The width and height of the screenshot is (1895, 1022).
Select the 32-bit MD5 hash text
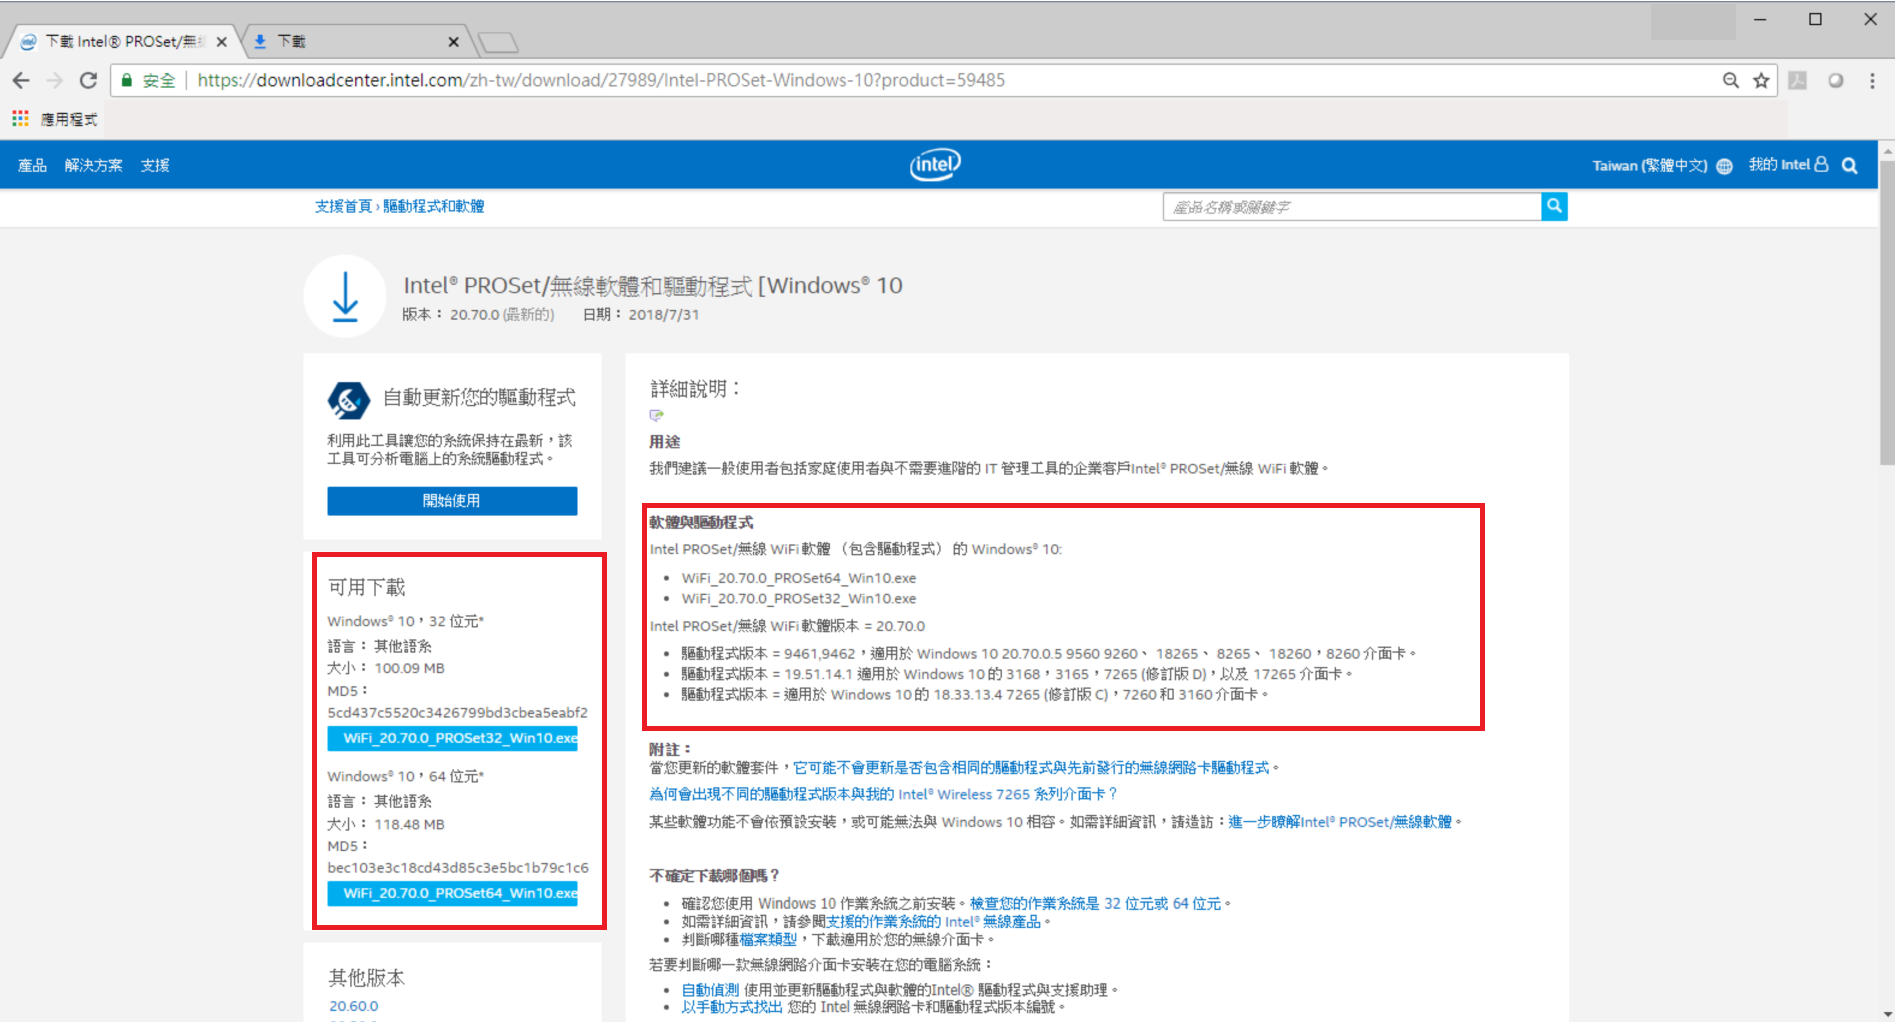(x=458, y=713)
